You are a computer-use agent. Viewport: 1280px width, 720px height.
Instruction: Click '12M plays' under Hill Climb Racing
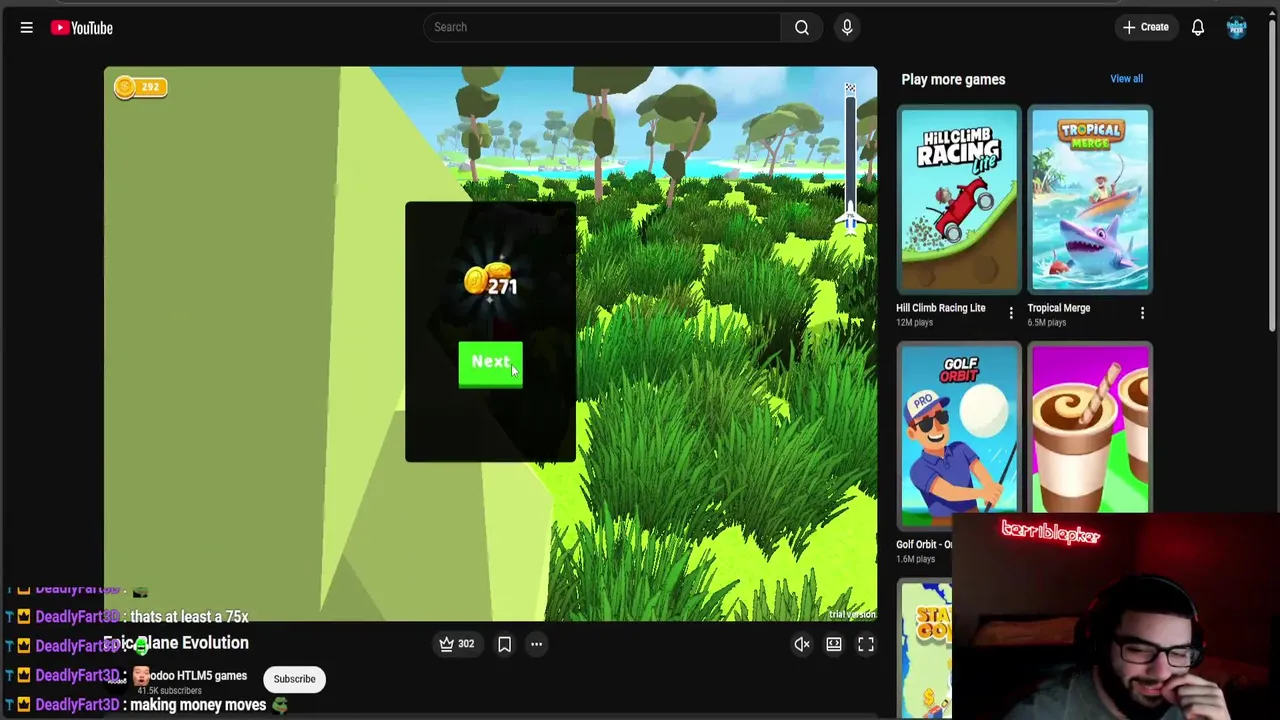coord(914,322)
